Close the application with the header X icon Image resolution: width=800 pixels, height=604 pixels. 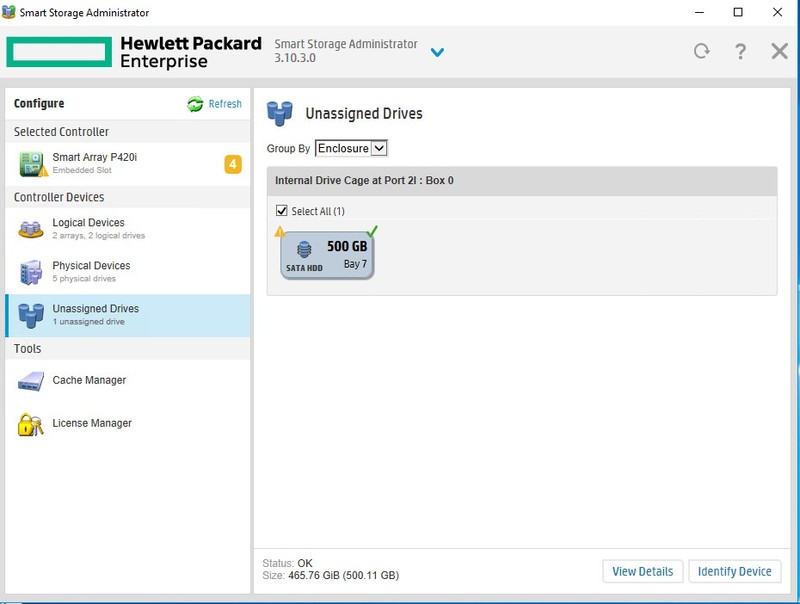pos(779,51)
